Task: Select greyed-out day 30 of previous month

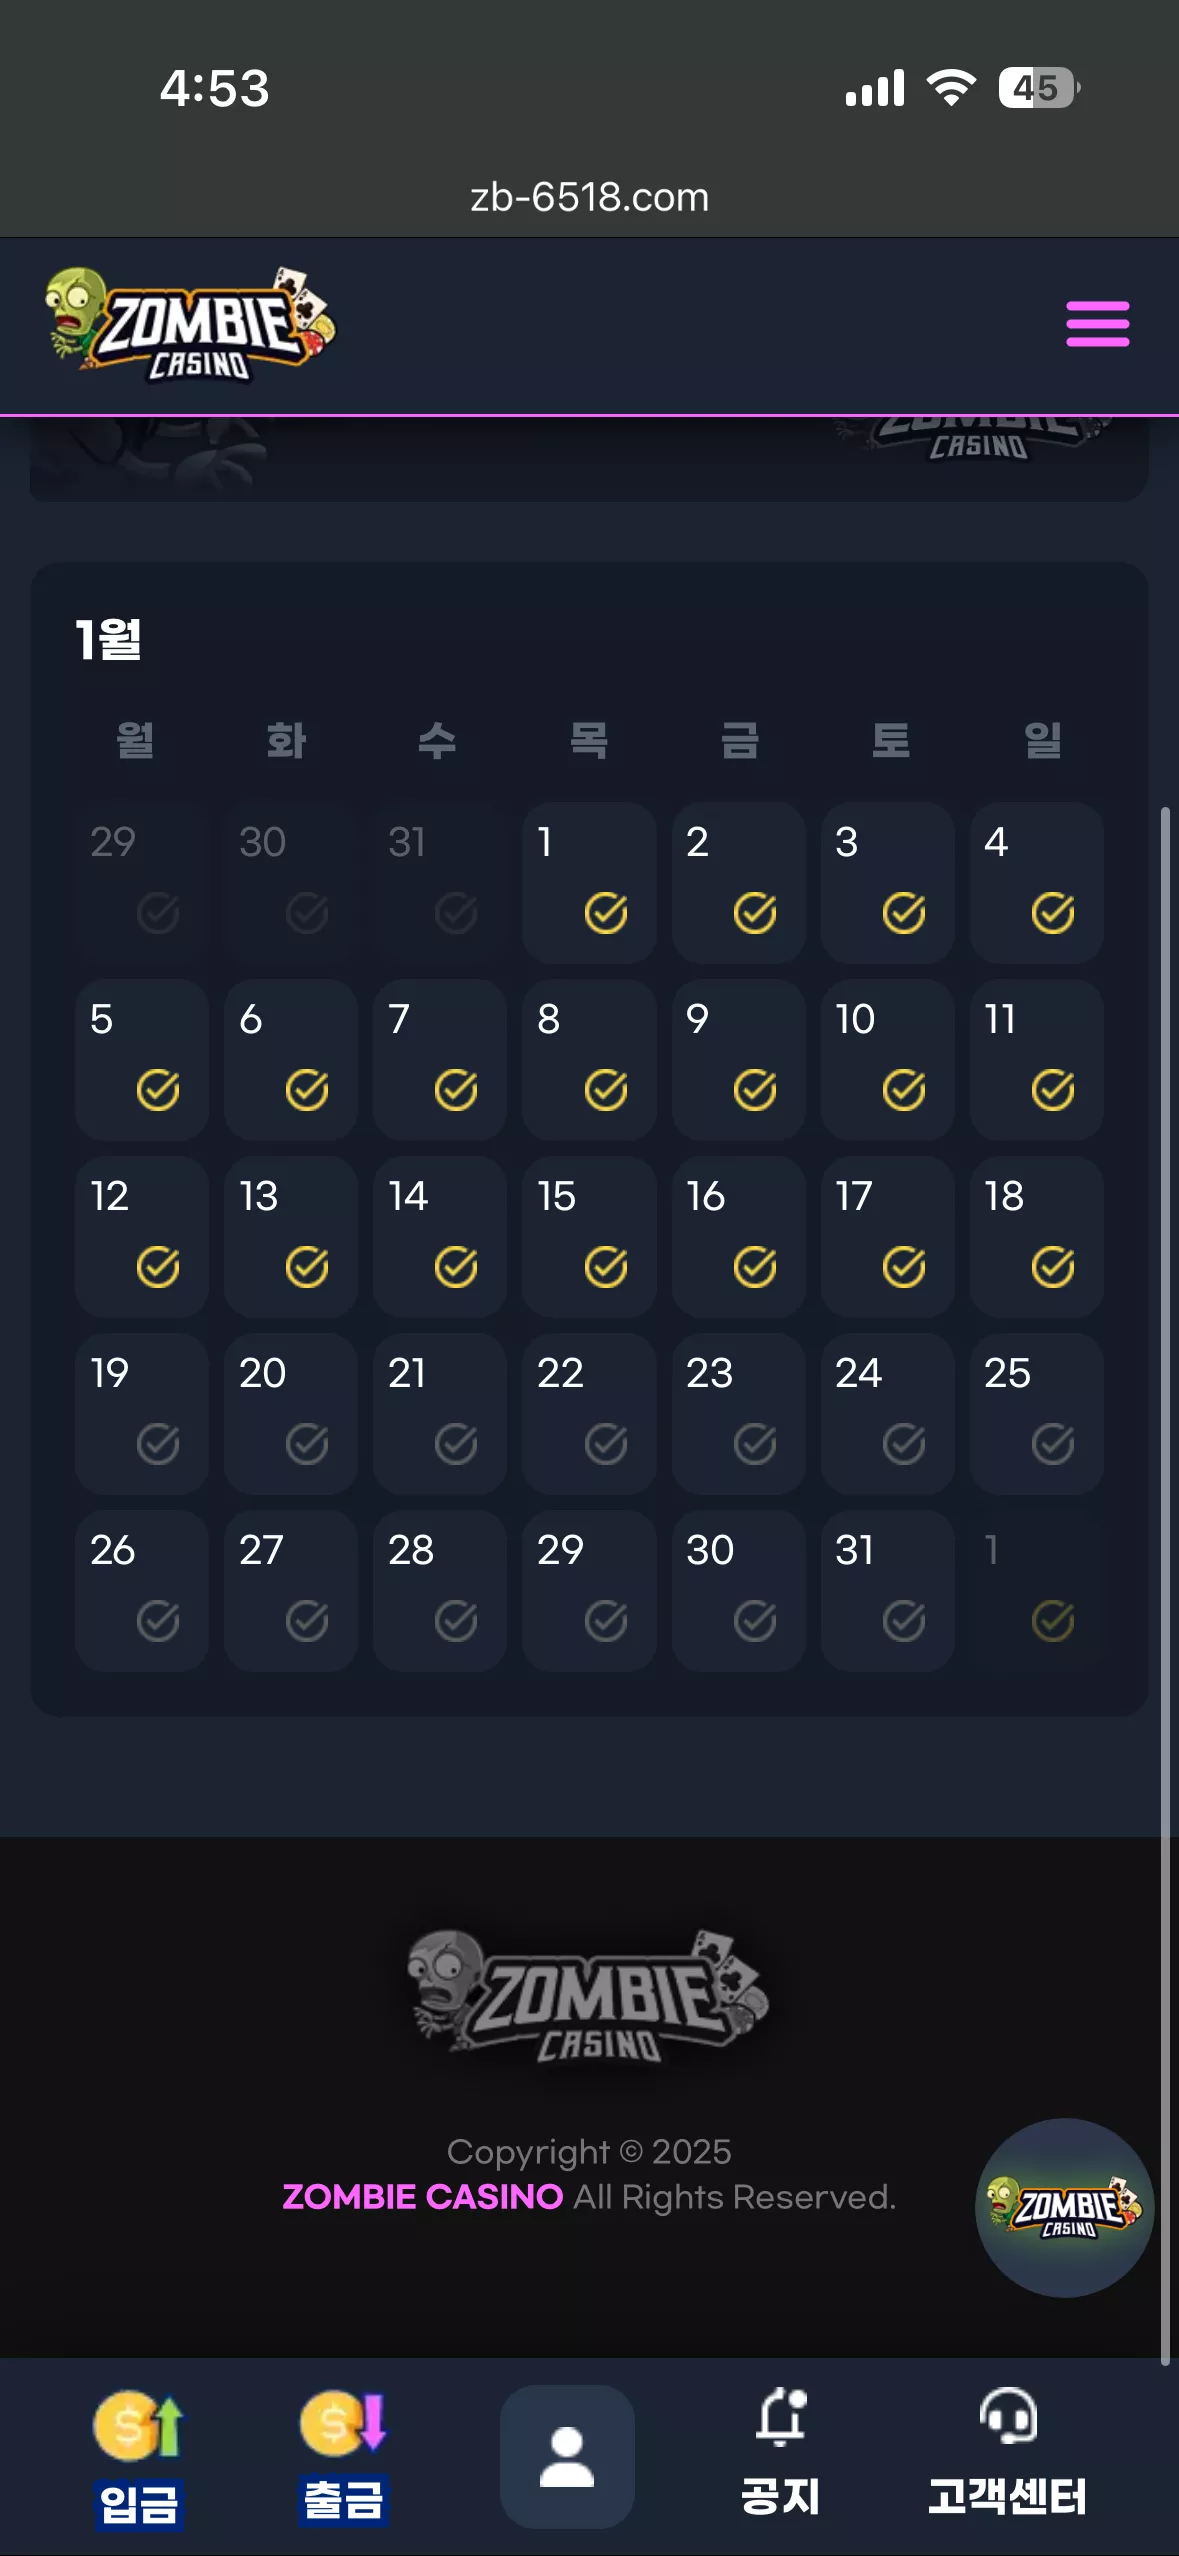Action: pyautogui.click(x=291, y=882)
